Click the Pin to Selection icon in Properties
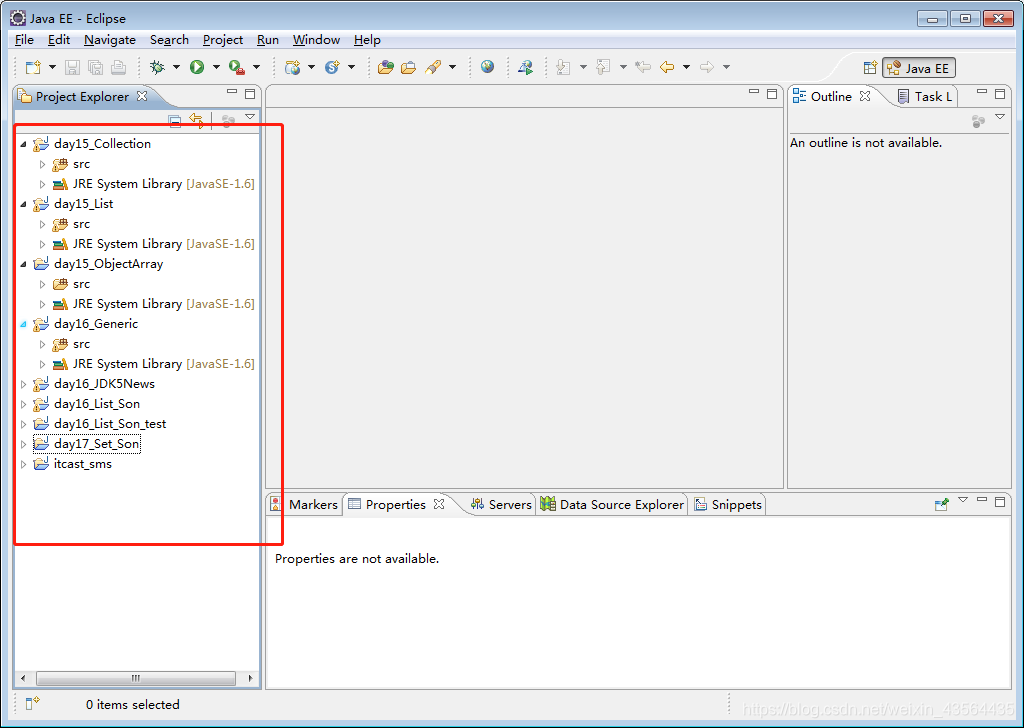 click(941, 504)
